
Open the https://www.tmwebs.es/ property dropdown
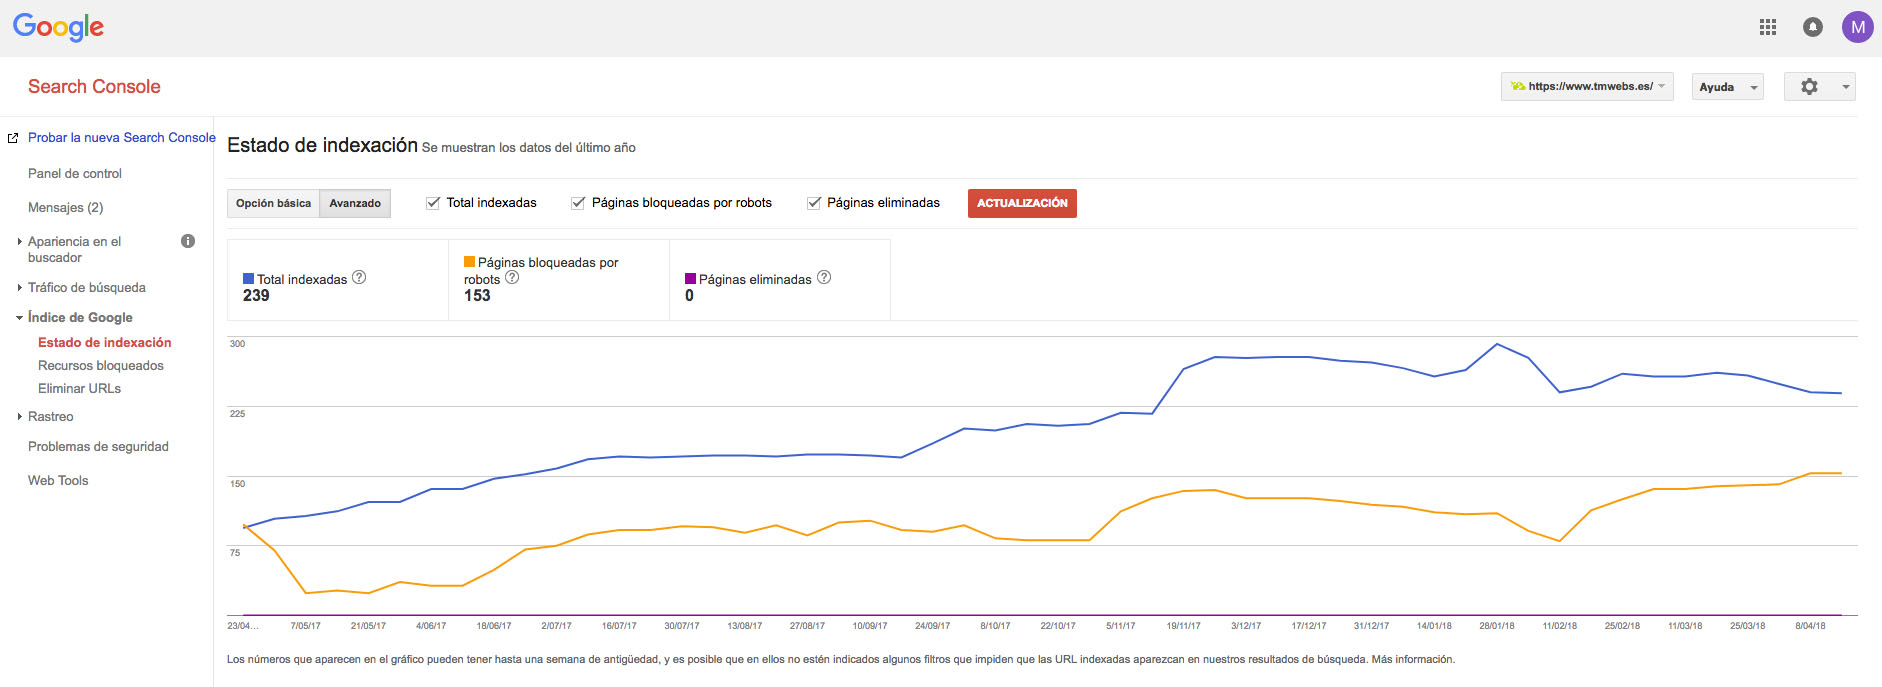coord(1587,87)
